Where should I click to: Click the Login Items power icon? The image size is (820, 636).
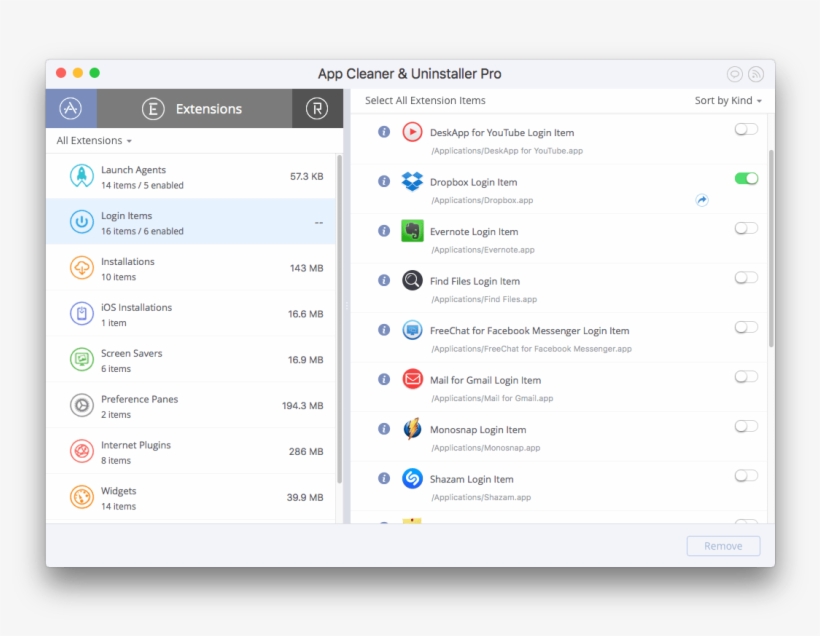[82, 222]
